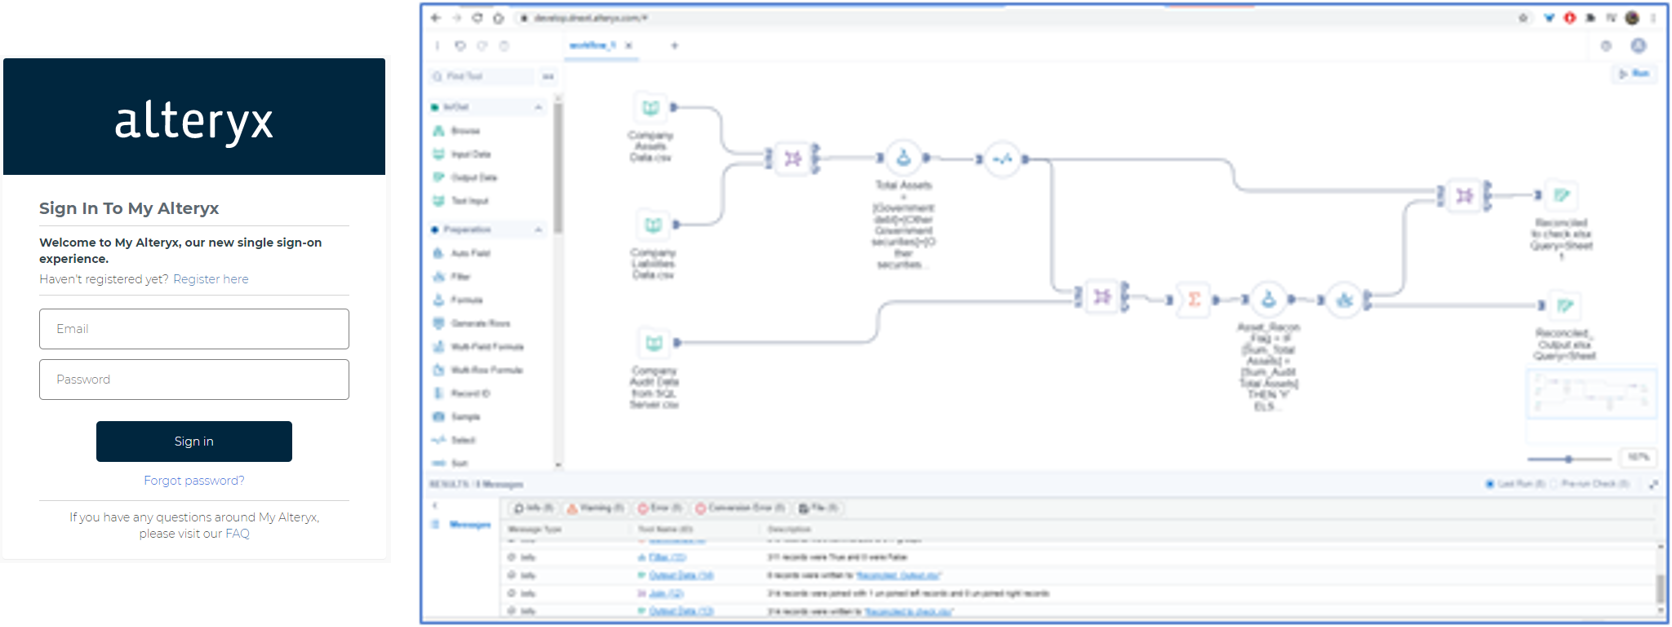The image size is (1672, 627).
Task: Select Pre-run Check radio option
Action: 1554,484
